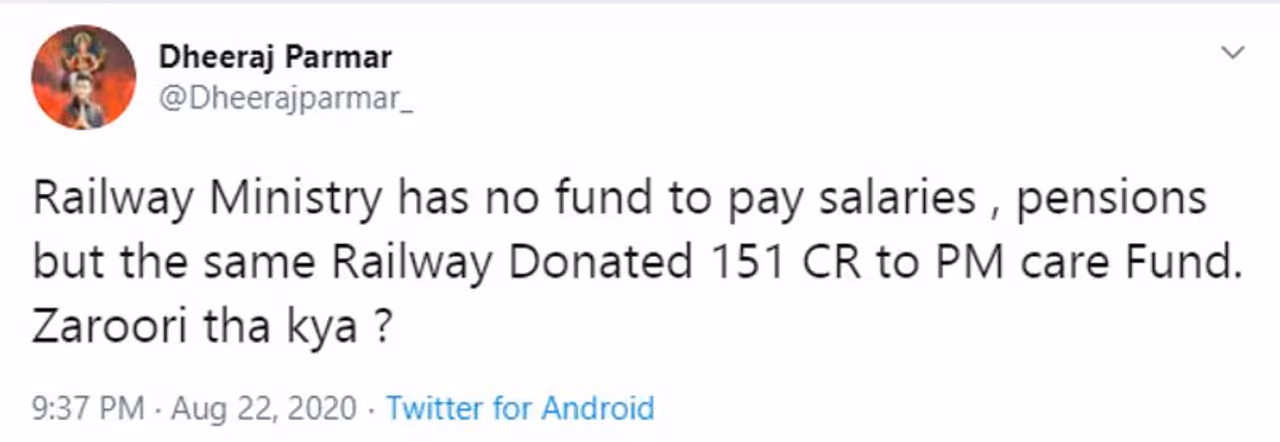Screen dimensions: 1280x442
Task: Click the "Twitter for Android" source link
Action: [520, 408]
